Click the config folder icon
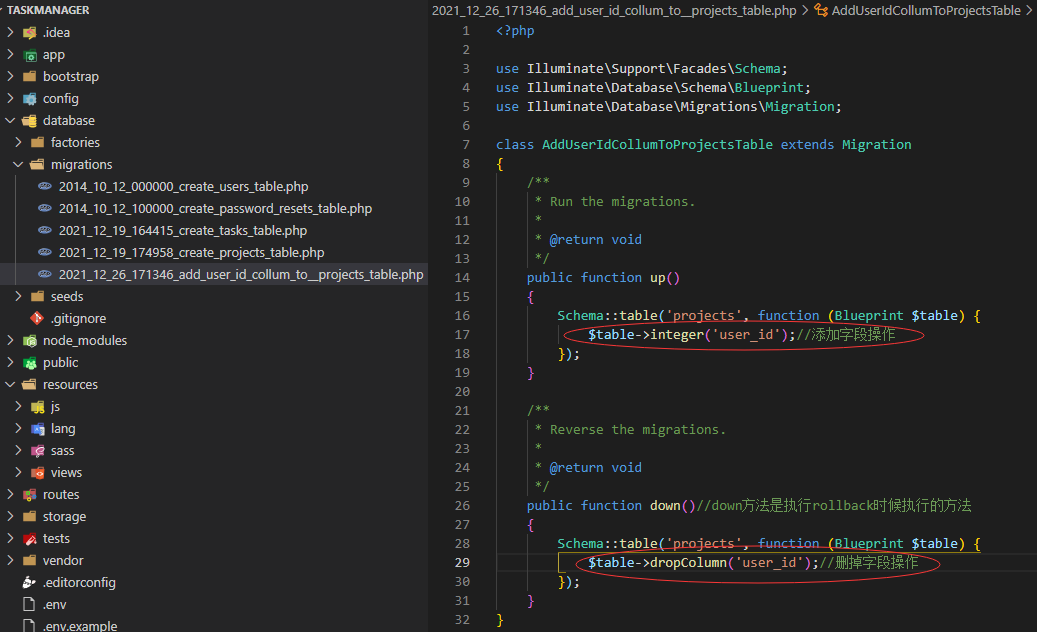 (30, 99)
